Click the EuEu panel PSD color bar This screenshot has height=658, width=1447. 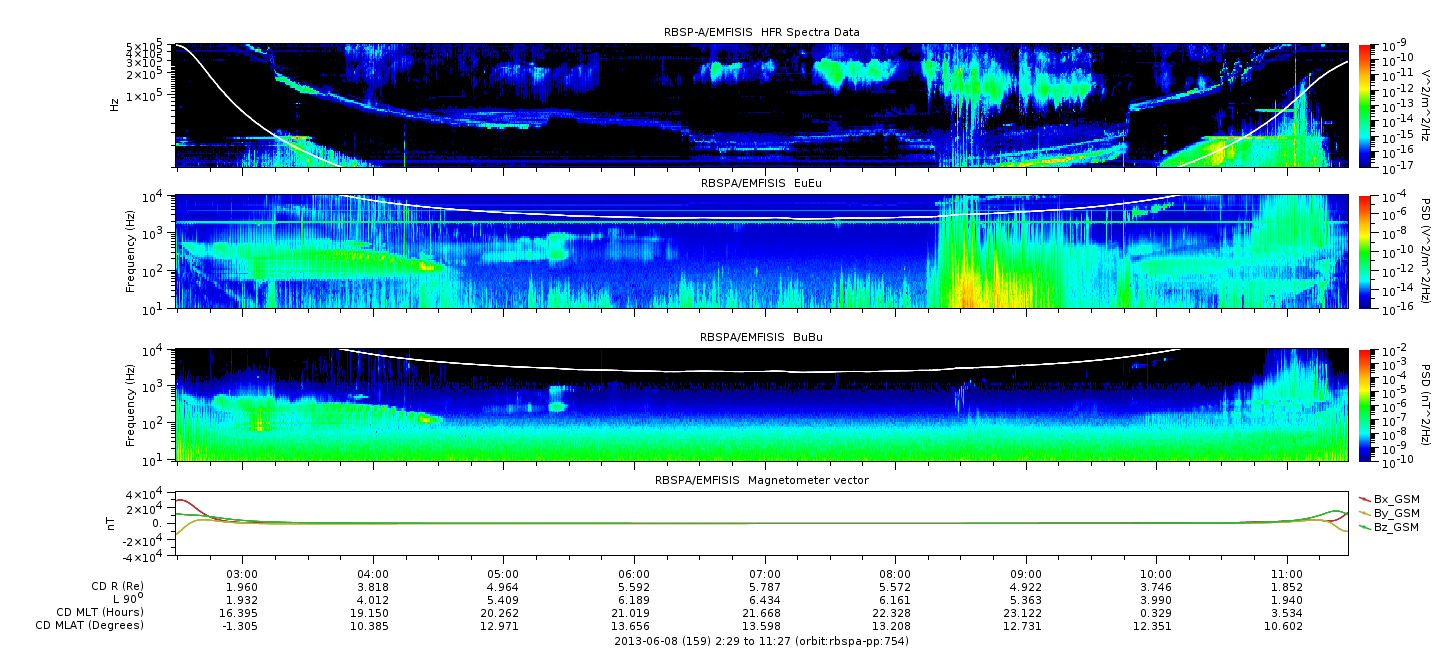pyautogui.click(x=1363, y=251)
